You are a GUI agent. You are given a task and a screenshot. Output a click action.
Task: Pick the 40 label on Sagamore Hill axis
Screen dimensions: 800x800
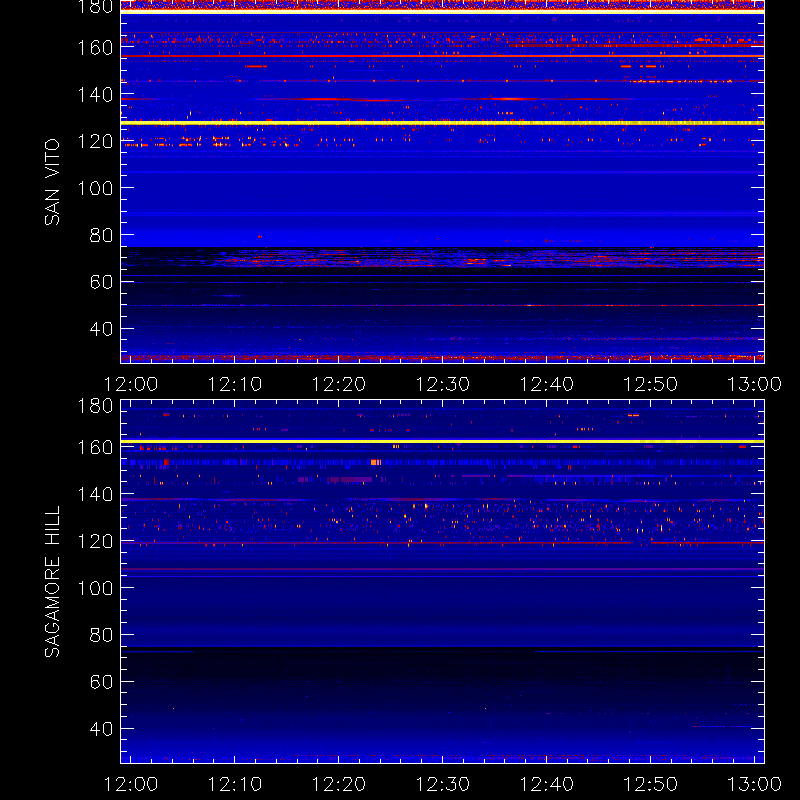point(101,729)
